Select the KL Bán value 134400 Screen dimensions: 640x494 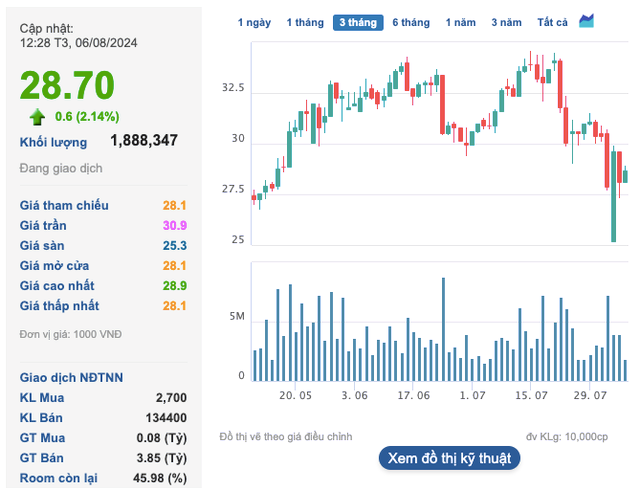pos(165,417)
